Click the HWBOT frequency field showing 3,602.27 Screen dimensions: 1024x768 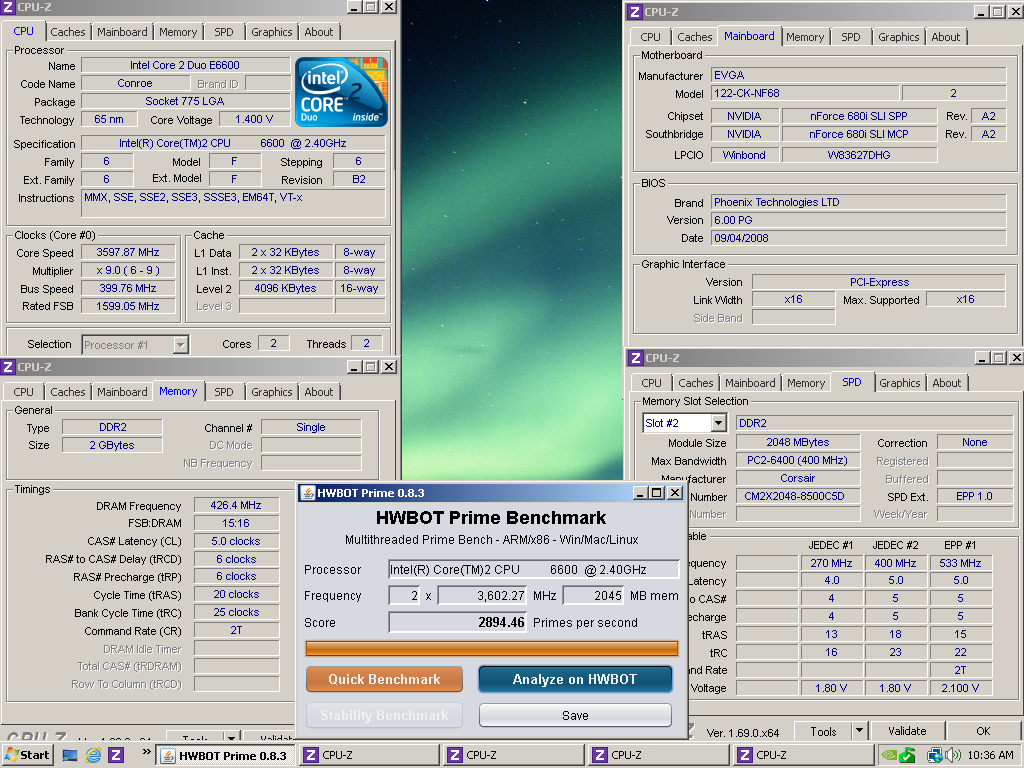(x=482, y=596)
